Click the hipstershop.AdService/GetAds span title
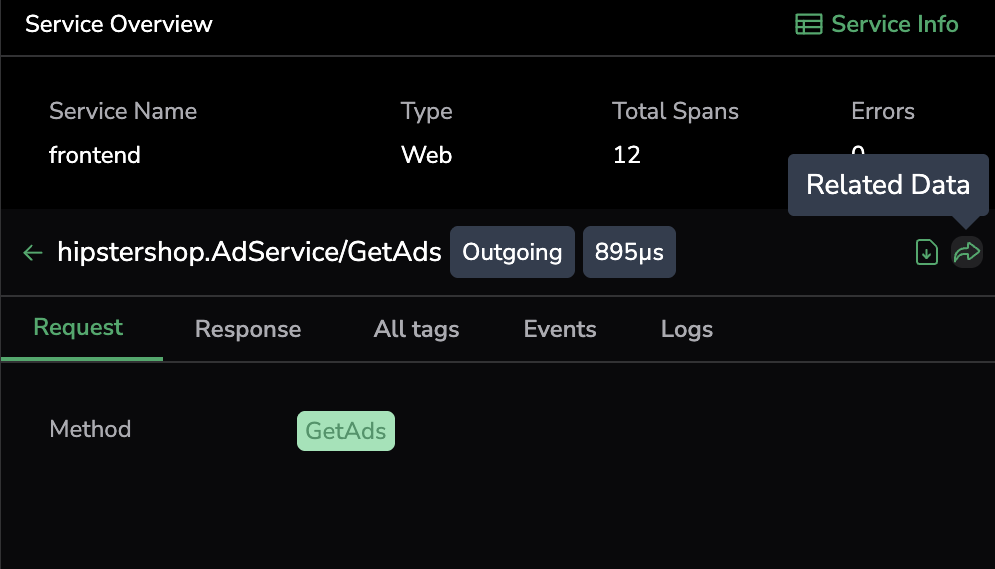This screenshot has height=569, width=995. (x=249, y=252)
